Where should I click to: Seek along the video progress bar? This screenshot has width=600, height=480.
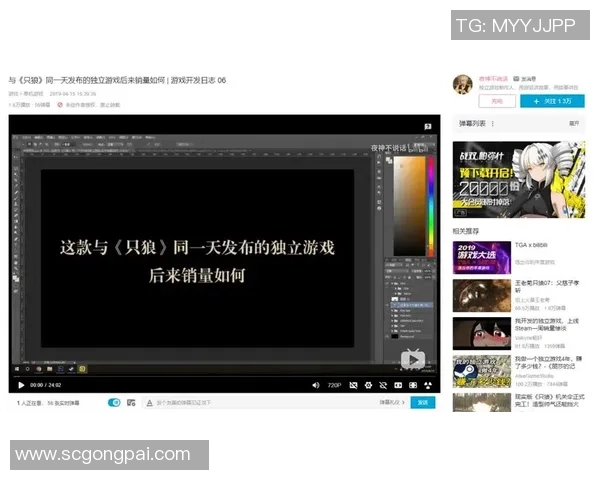click(x=224, y=376)
